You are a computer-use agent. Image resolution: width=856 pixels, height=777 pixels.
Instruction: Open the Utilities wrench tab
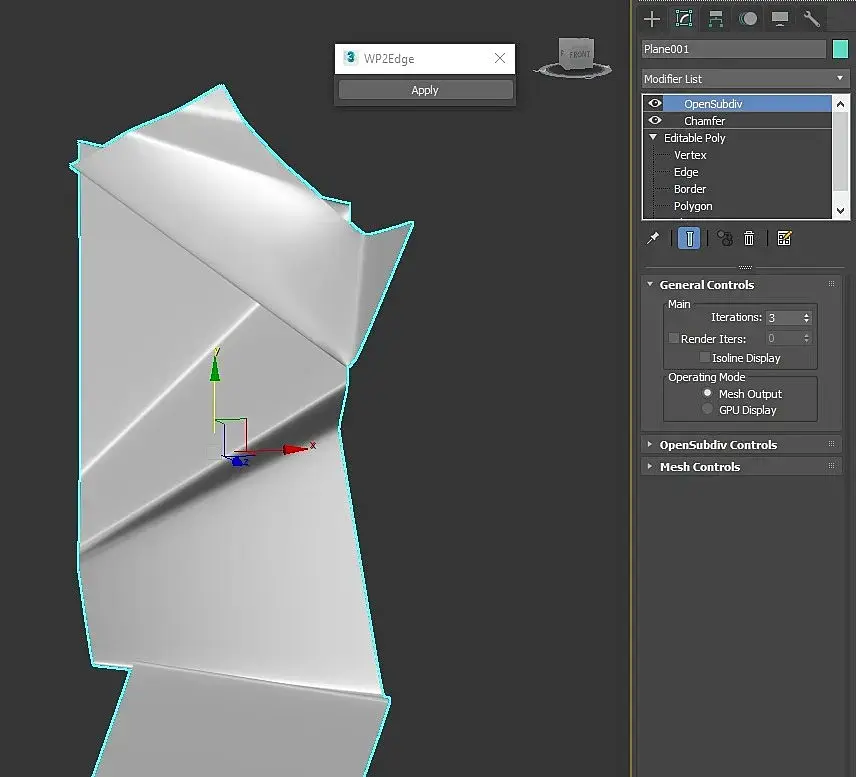(x=812, y=19)
